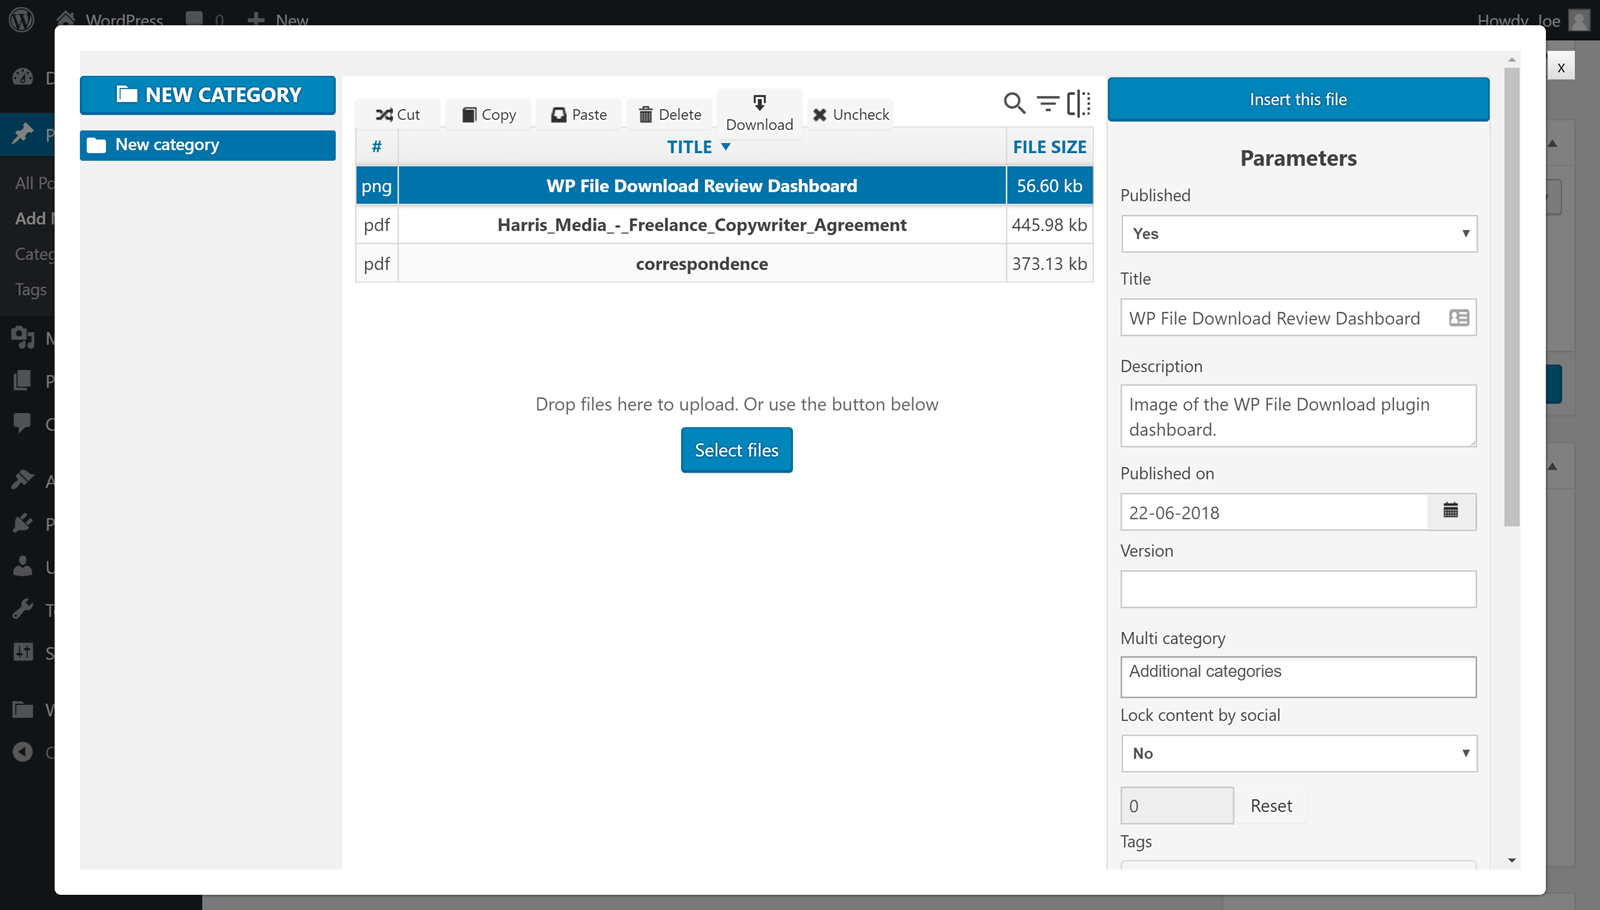
Task: Uncheck the file selection
Action: [x=851, y=114]
